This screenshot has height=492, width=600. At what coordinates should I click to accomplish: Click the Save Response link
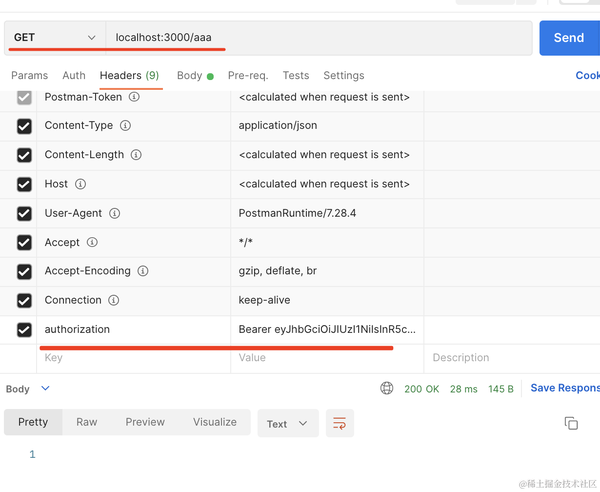(x=565, y=388)
